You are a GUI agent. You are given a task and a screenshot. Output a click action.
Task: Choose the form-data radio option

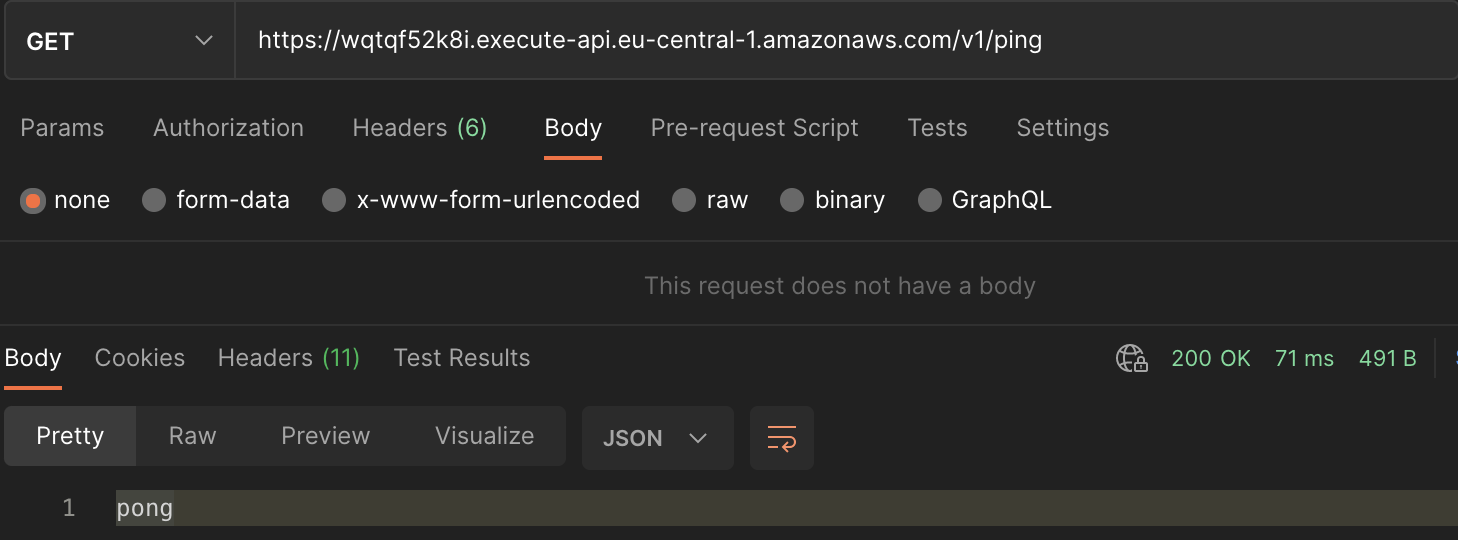pos(153,201)
